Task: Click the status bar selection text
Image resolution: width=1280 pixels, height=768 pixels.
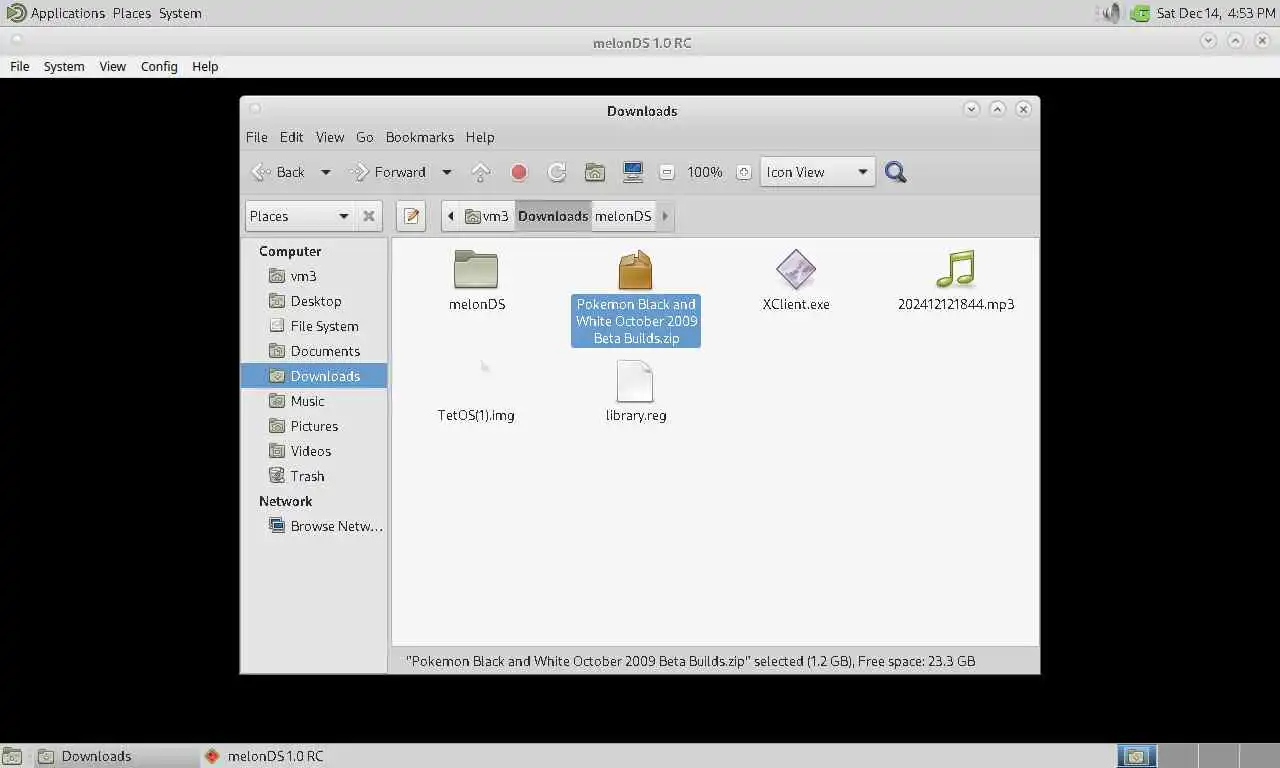Action: point(690,661)
